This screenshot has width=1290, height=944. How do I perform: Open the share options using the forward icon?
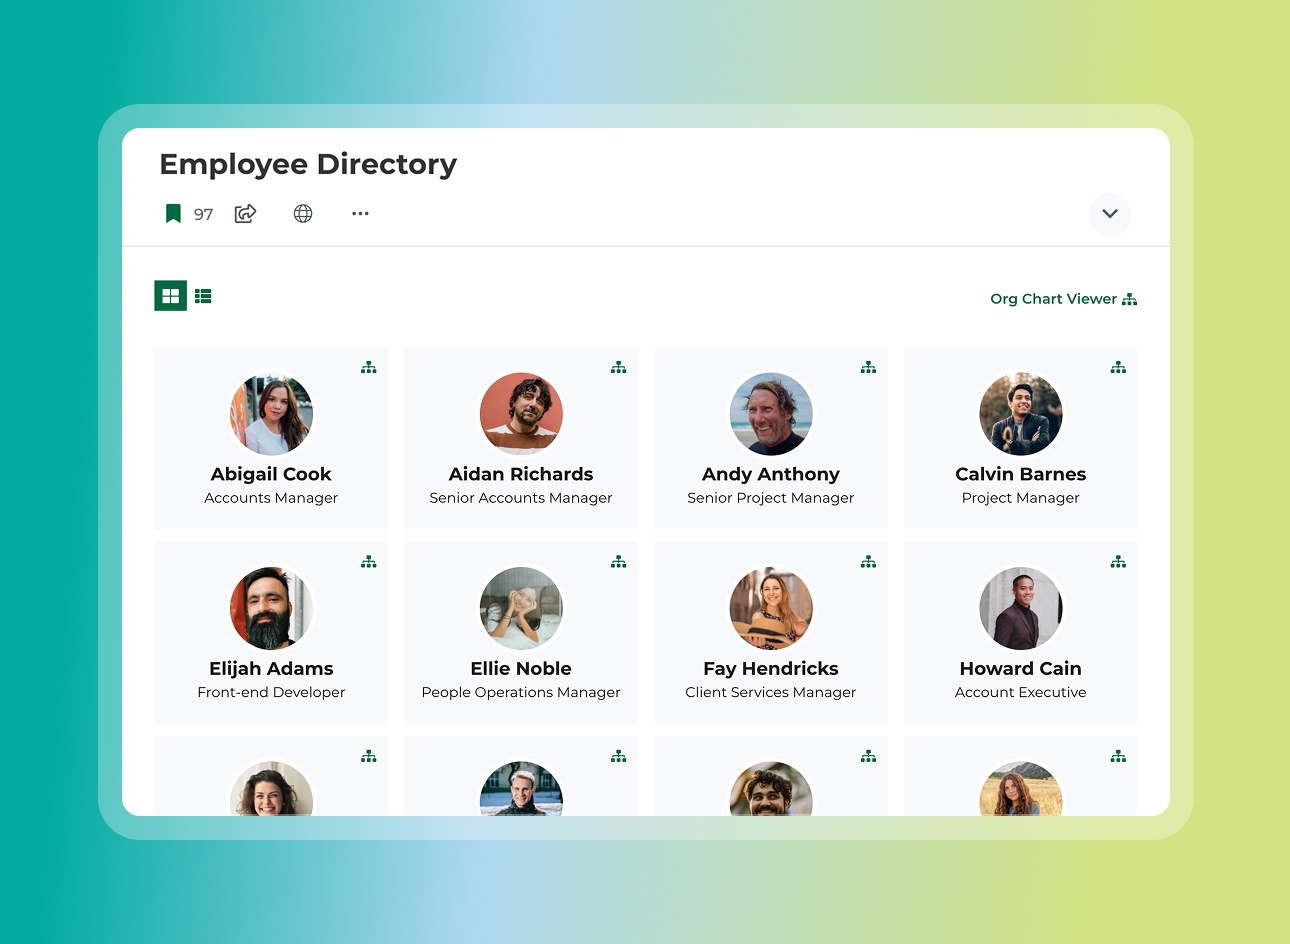point(245,213)
